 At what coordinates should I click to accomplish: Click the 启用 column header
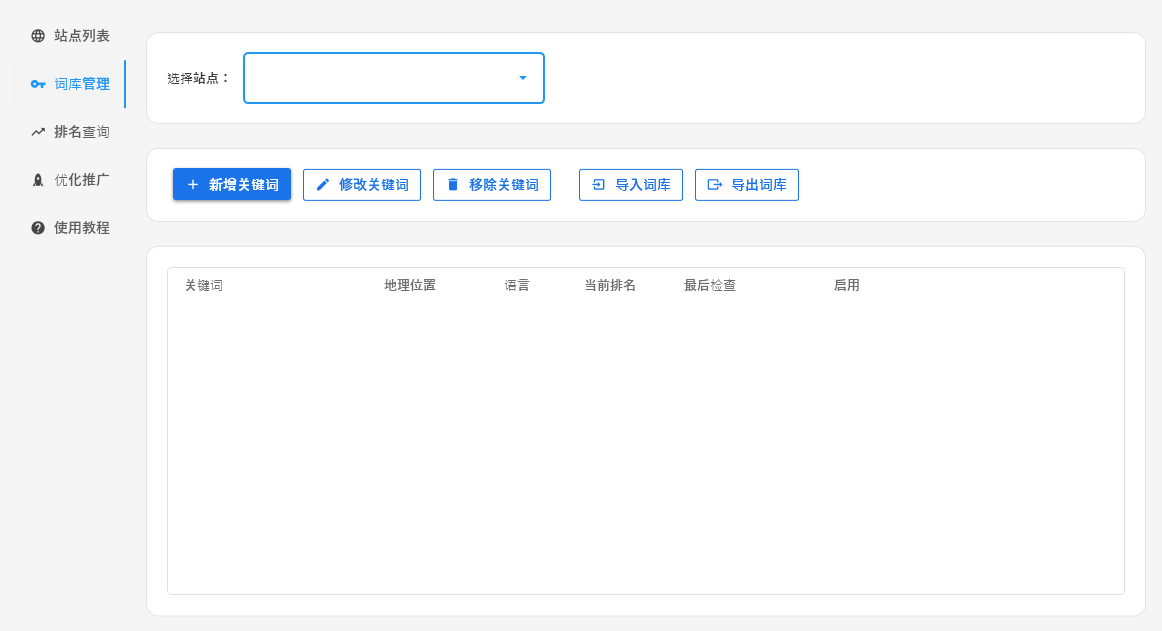point(847,286)
